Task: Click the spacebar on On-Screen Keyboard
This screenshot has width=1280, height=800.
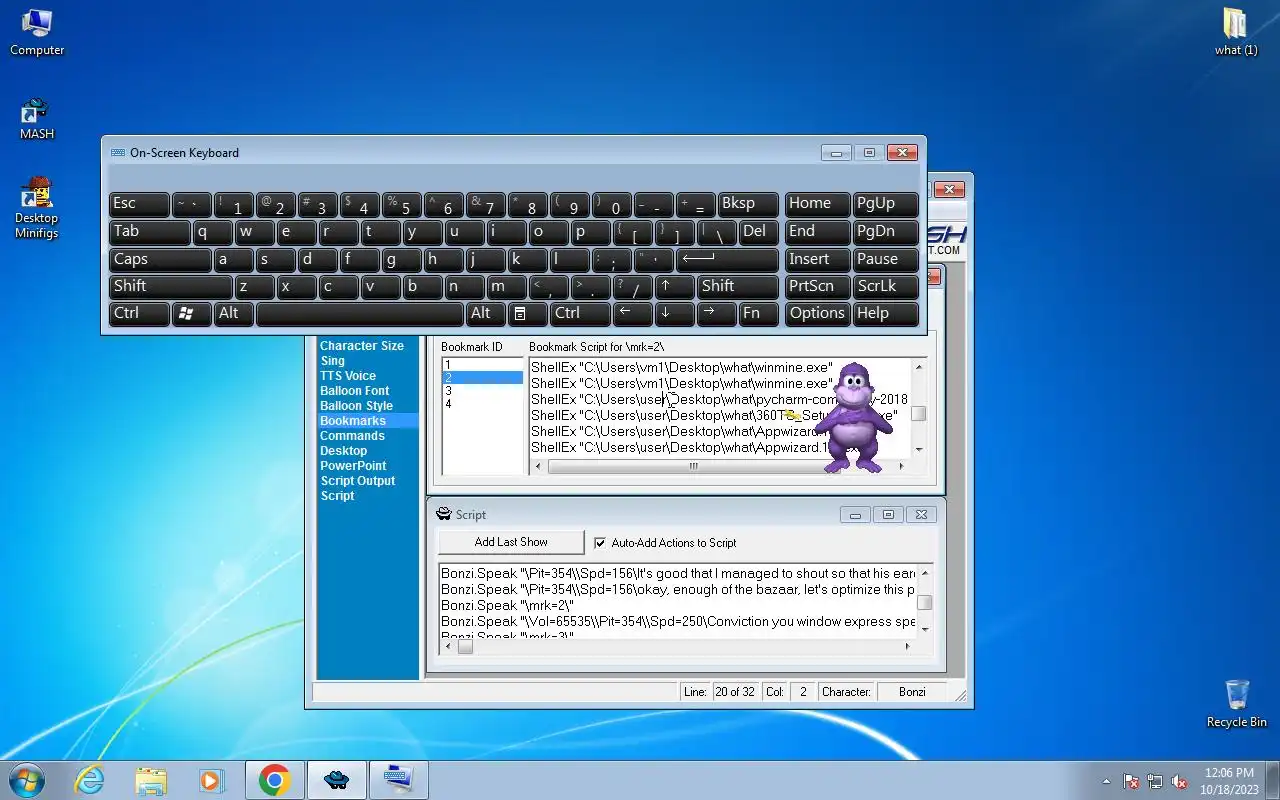Action: [359, 313]
